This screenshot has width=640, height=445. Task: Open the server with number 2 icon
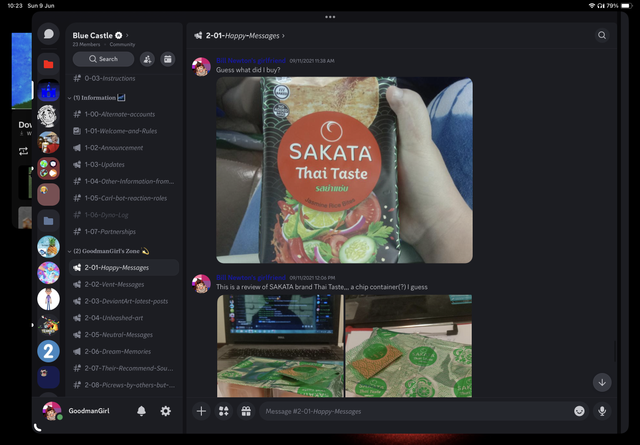[x=49, y=351]
